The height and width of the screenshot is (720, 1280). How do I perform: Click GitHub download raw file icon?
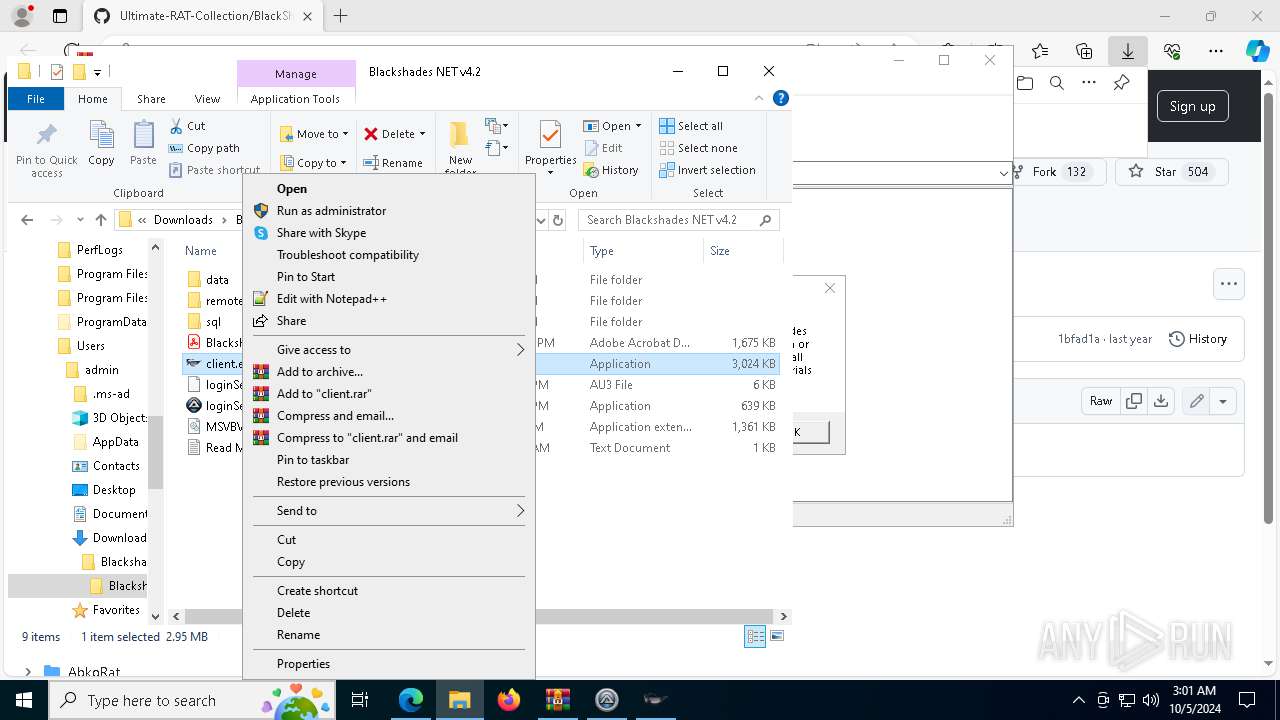(1160, 401)
